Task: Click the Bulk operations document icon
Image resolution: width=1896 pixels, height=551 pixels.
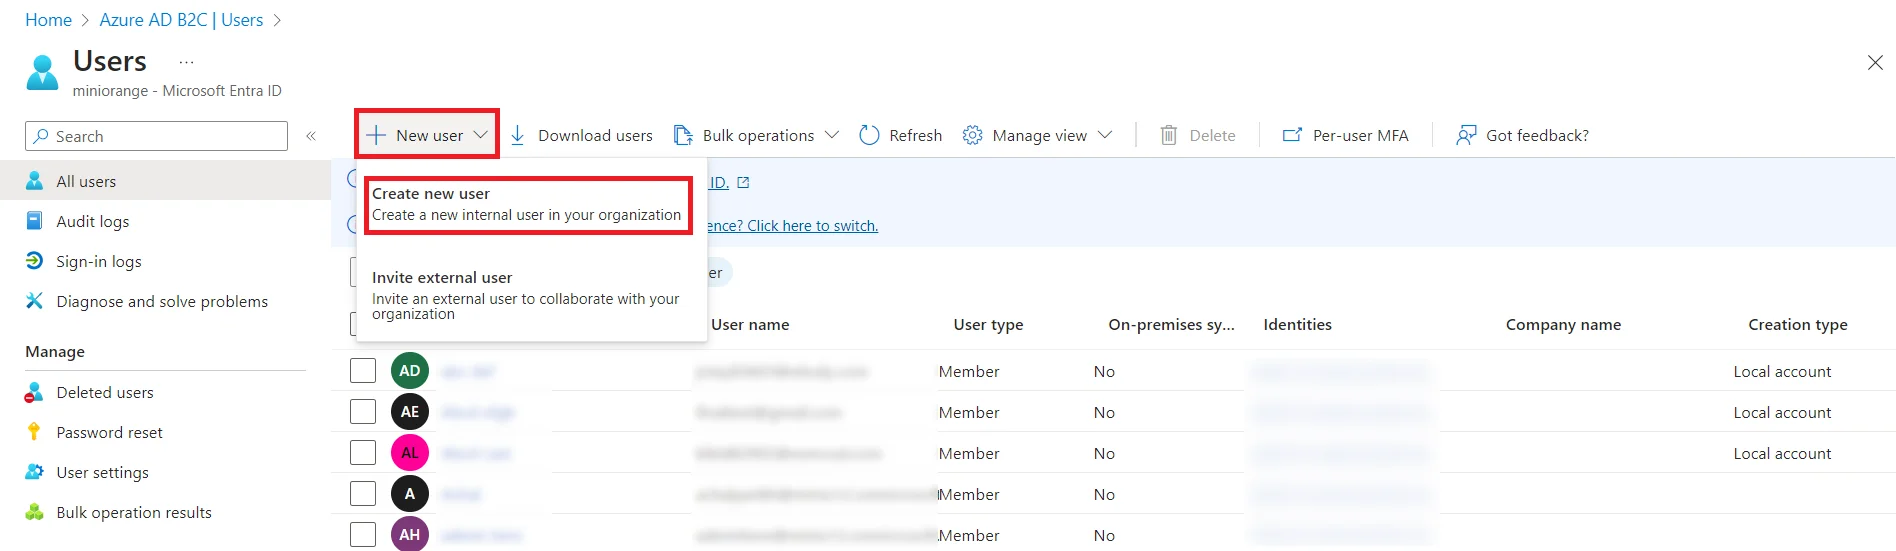Action: coord(683,135)
